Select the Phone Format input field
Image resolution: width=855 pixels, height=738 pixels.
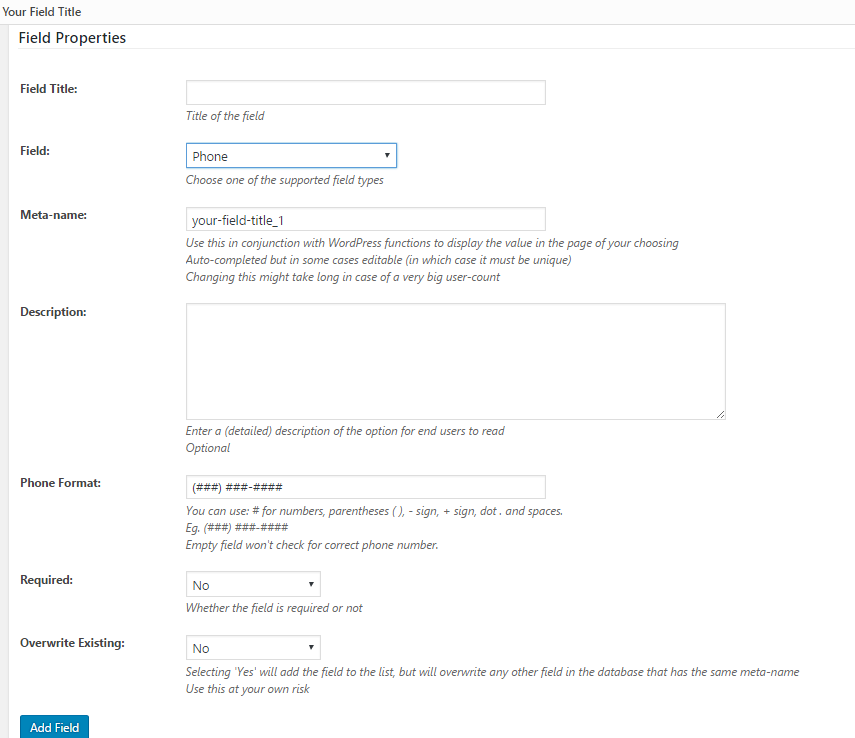point(365,487)
